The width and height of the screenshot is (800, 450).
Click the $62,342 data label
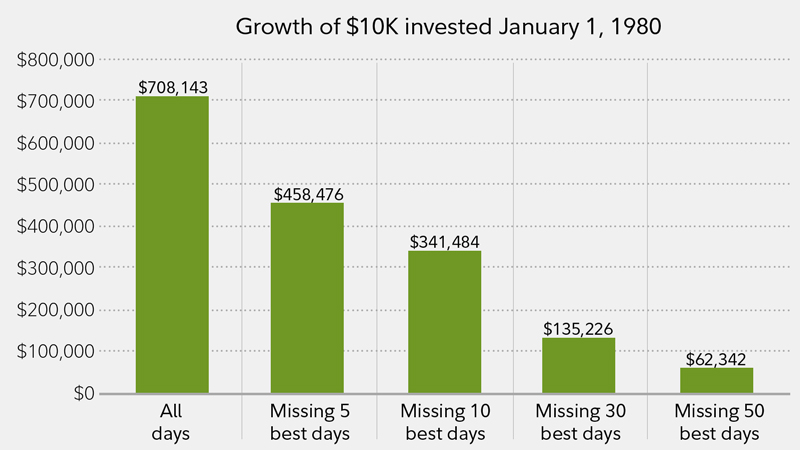(x=715, y=358)
